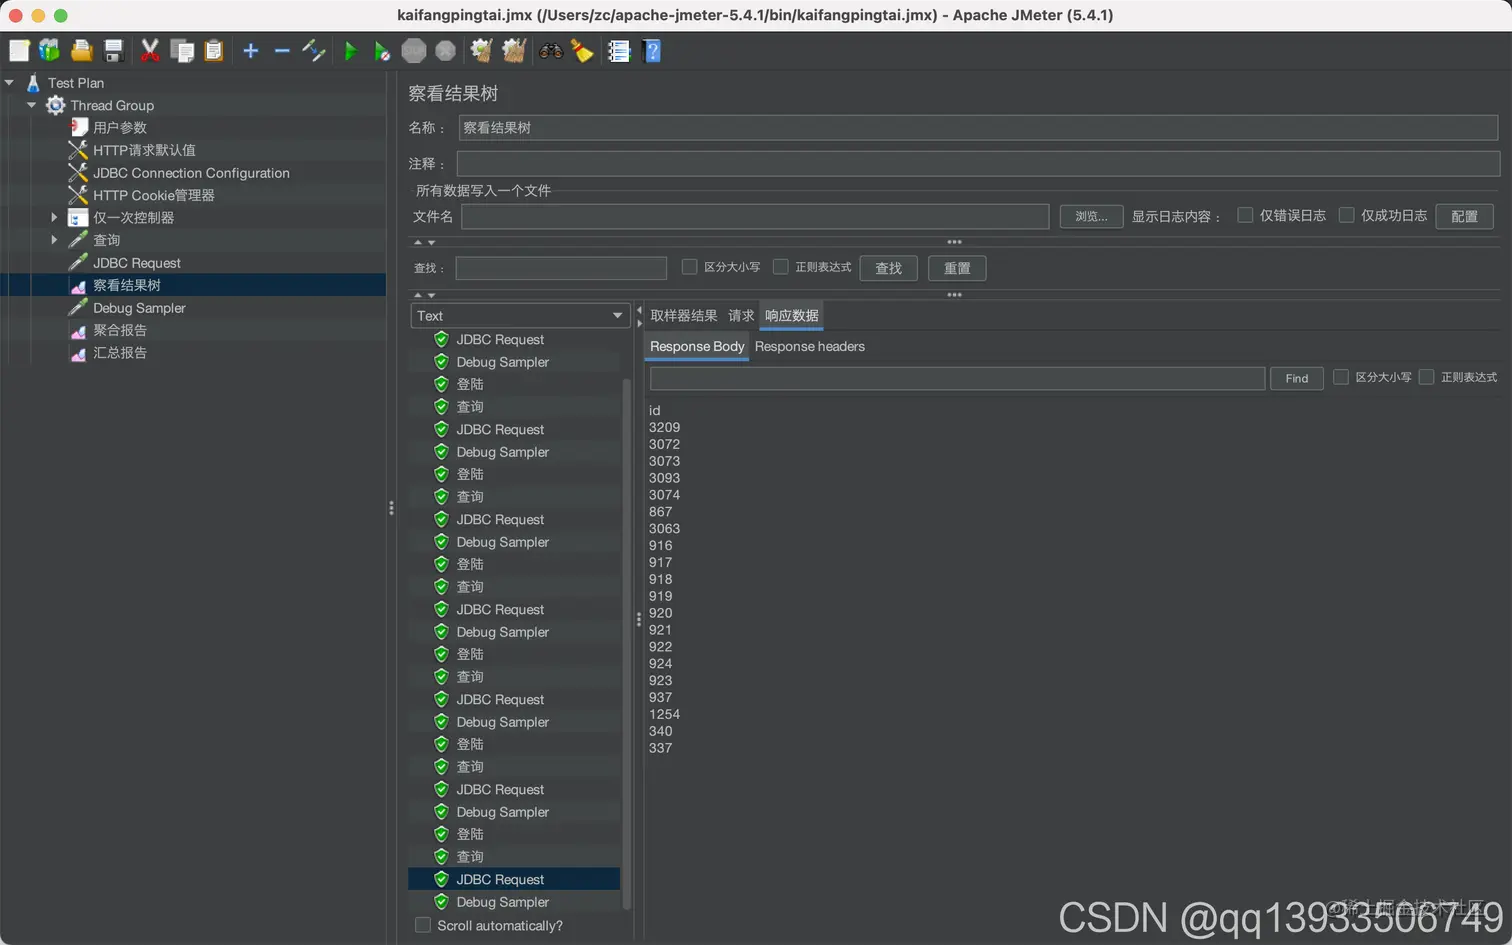Select Debug Sampler in the test plan tree
The image size is (1512, 945).
[139, 308]
